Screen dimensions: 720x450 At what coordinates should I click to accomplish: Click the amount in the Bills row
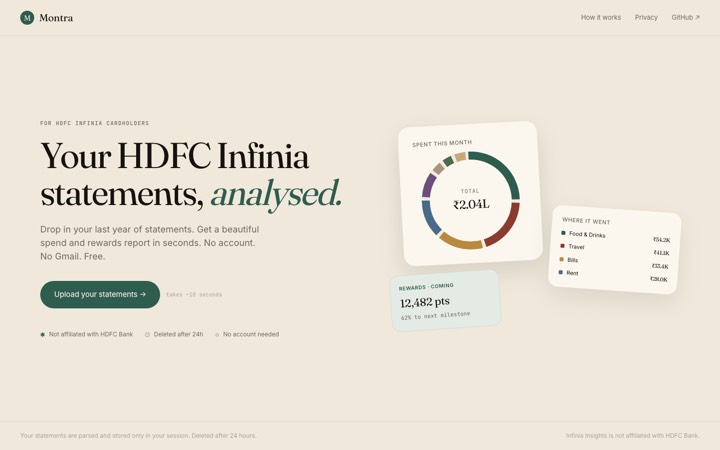coord(660,266)
